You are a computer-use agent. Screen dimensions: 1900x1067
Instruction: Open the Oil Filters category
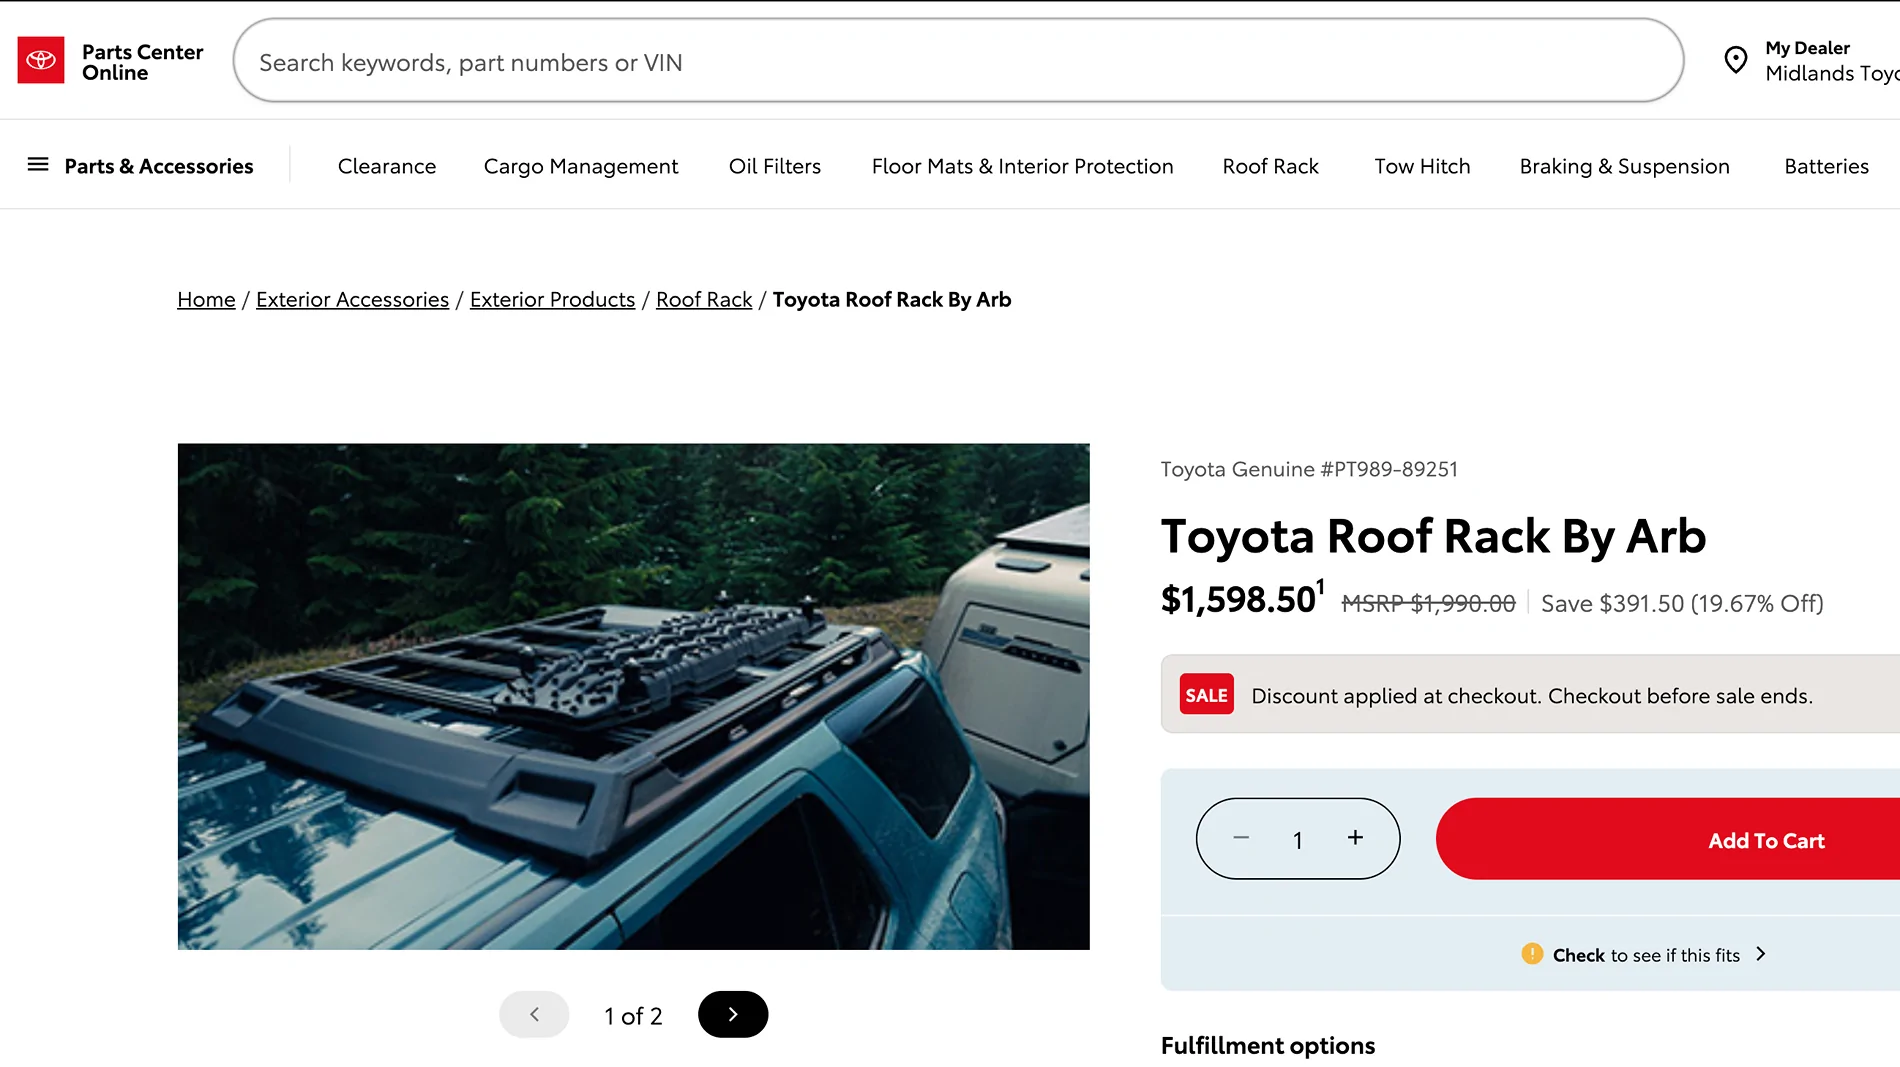(x=775, y=166)
